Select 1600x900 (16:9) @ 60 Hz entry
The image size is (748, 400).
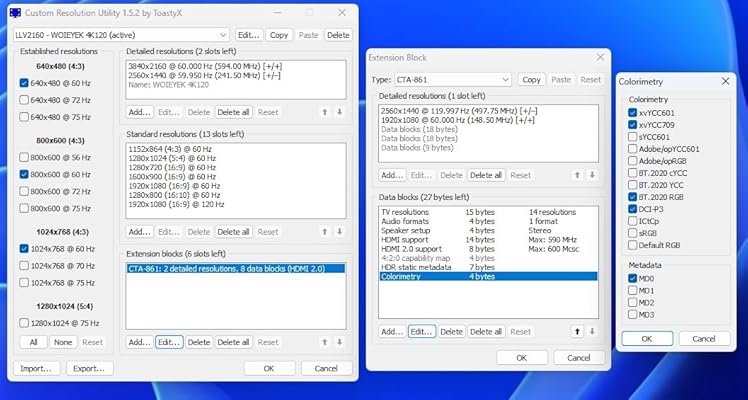236,176
